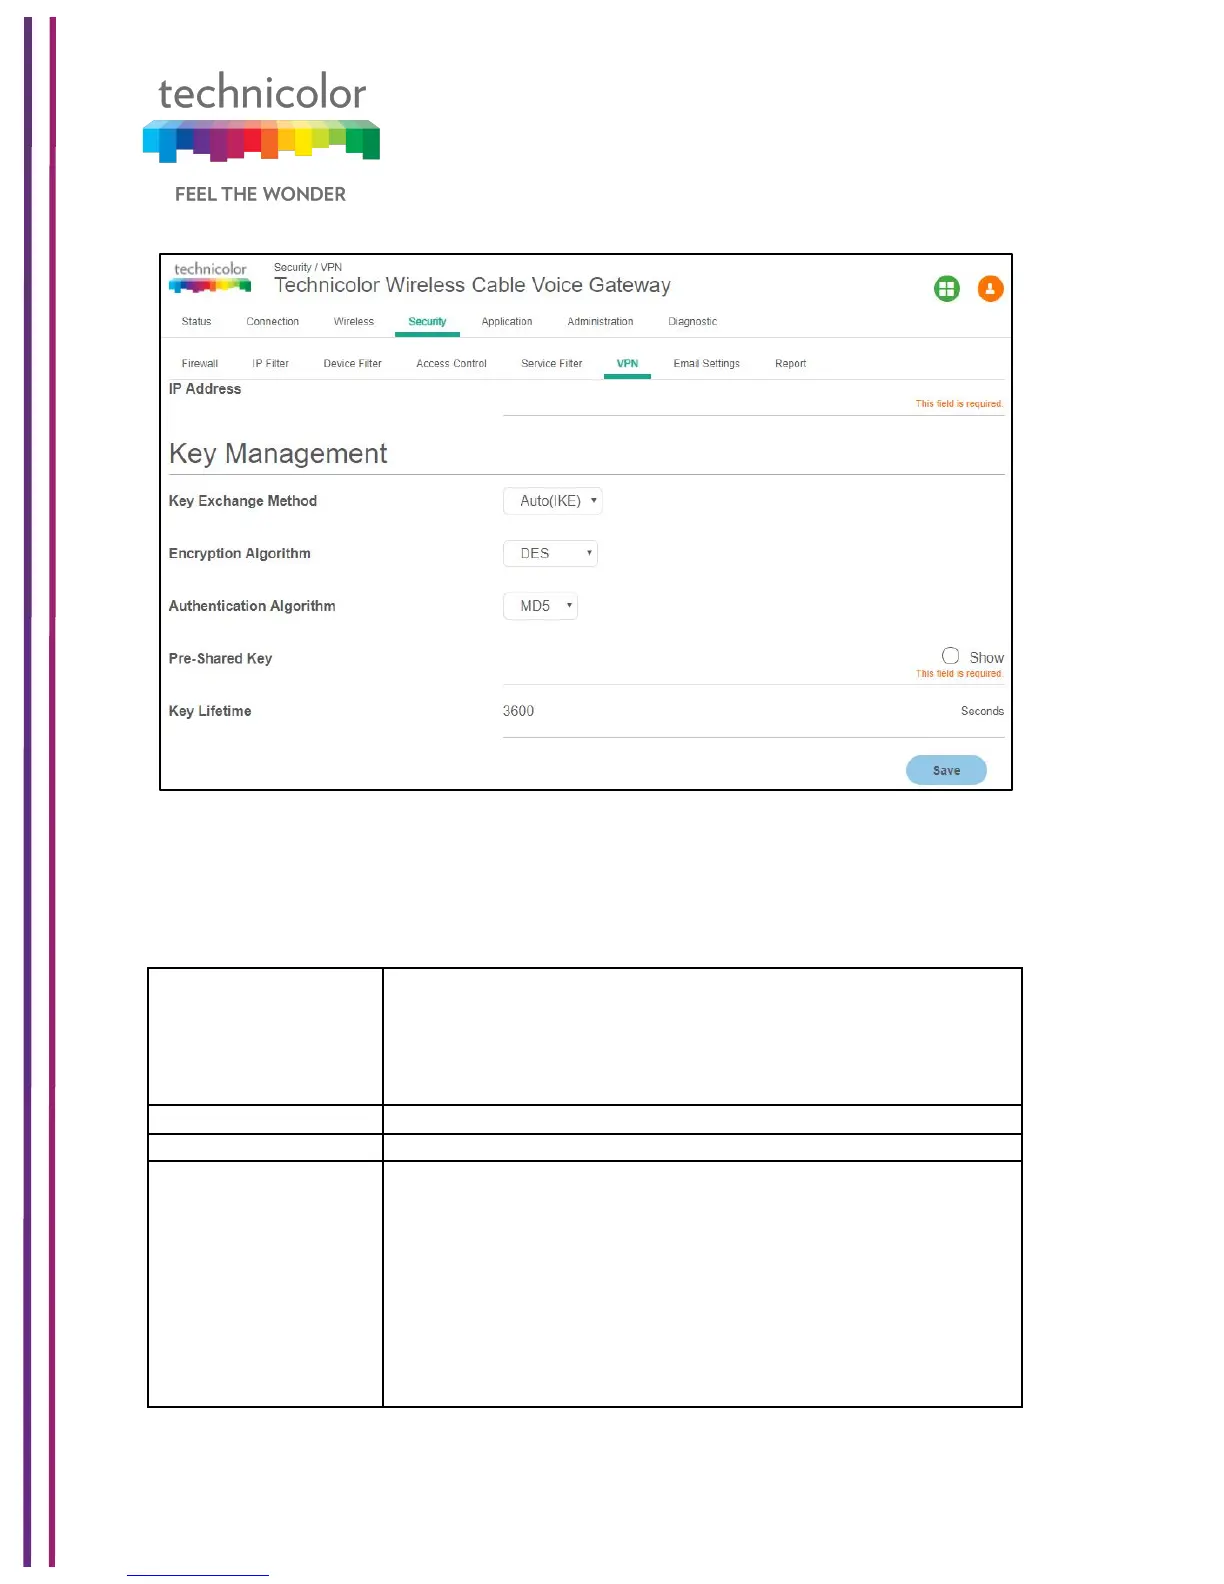Screen dimensions: 1224x1584
Task: Click the FEEL THE WONDER tagline
Action: [x=260, y=194]
